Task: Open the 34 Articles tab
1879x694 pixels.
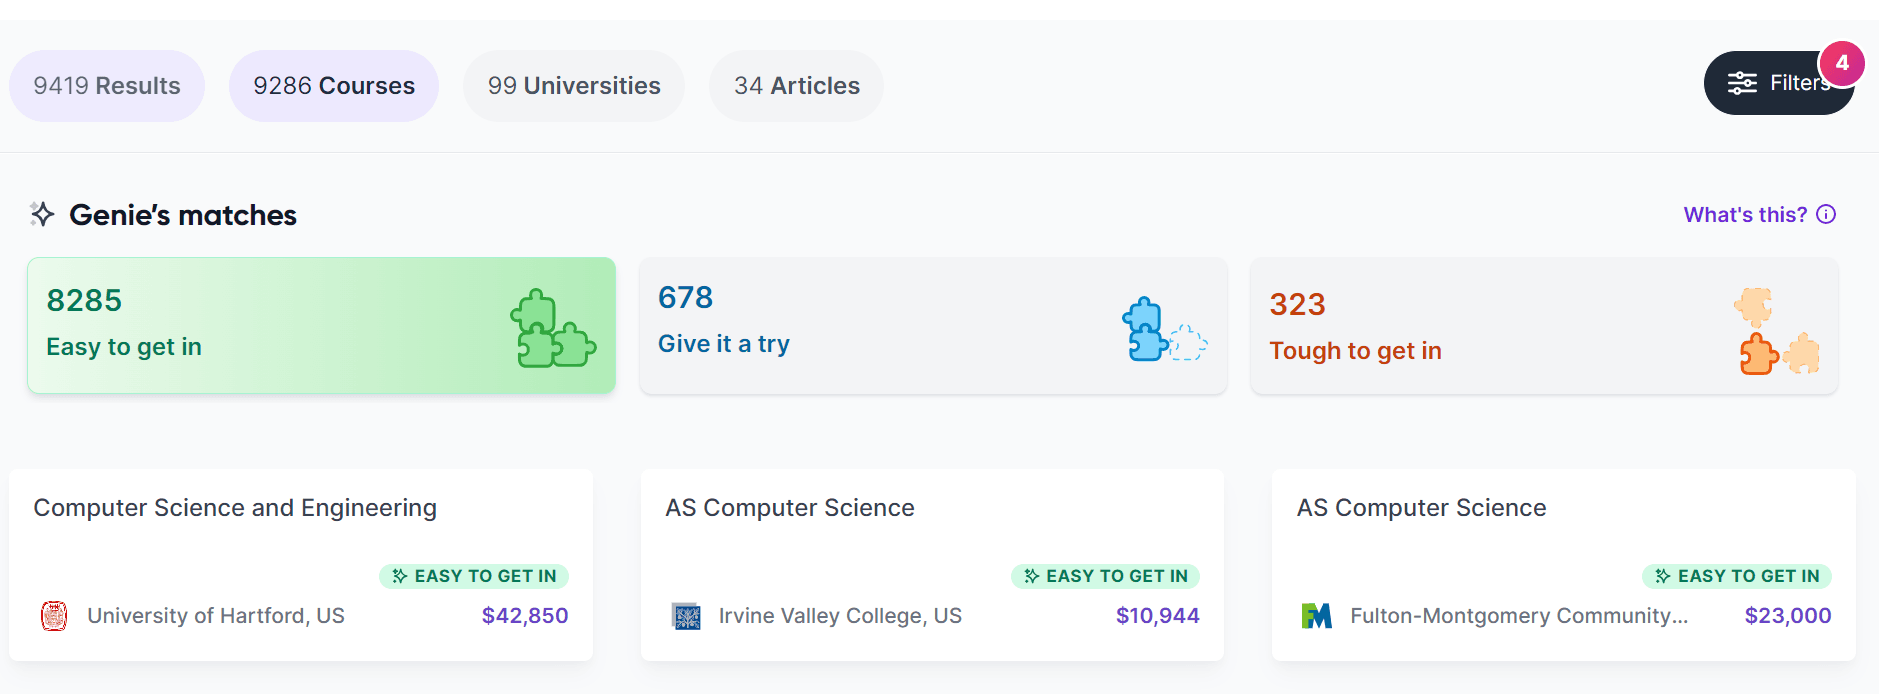Action: [x=797, y=86]
